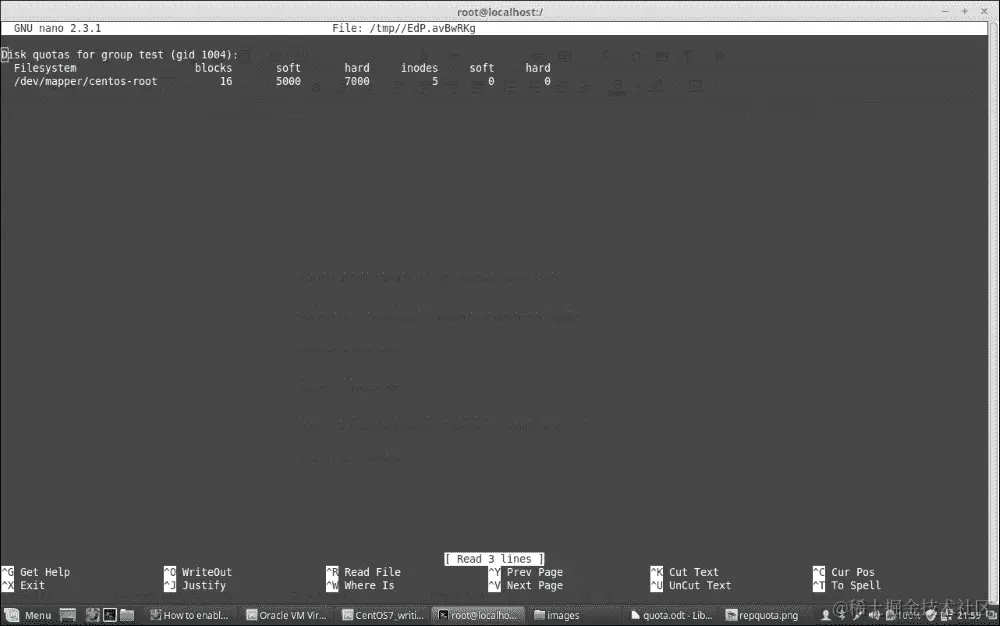
Task: Click the ^U UnCut Text shortcut label
Action: [691, 585]
